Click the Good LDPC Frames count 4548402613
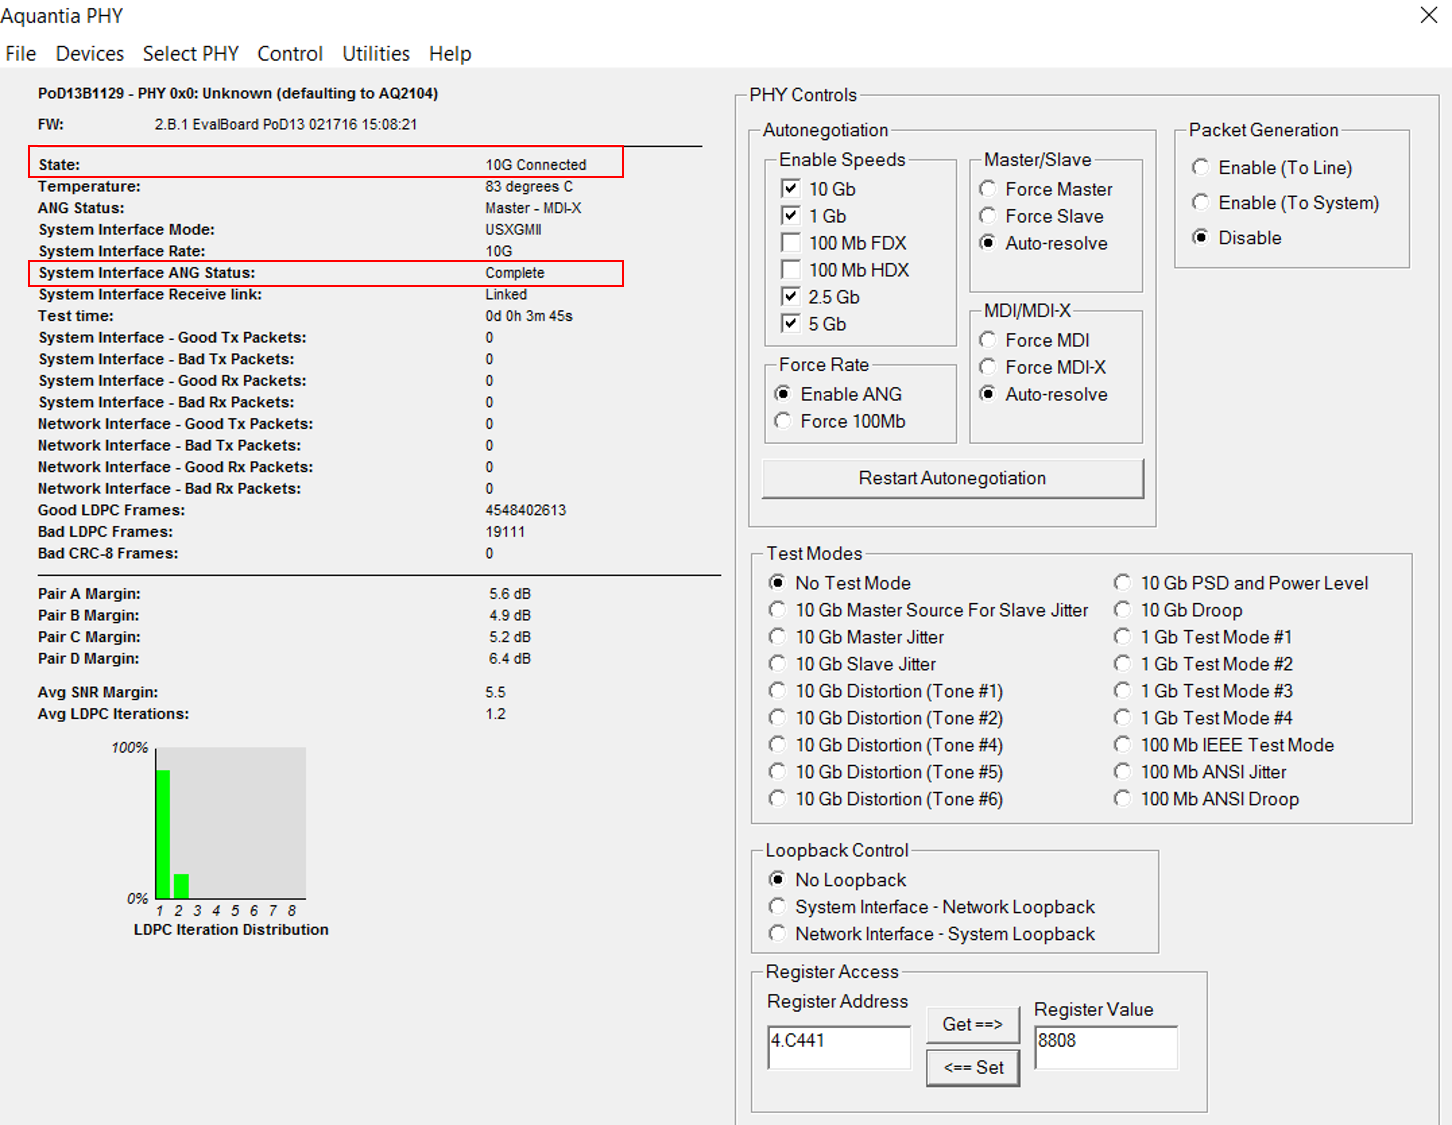Image resolution: width=1452 pixels, height=1125 pixels. pos(526,510)
